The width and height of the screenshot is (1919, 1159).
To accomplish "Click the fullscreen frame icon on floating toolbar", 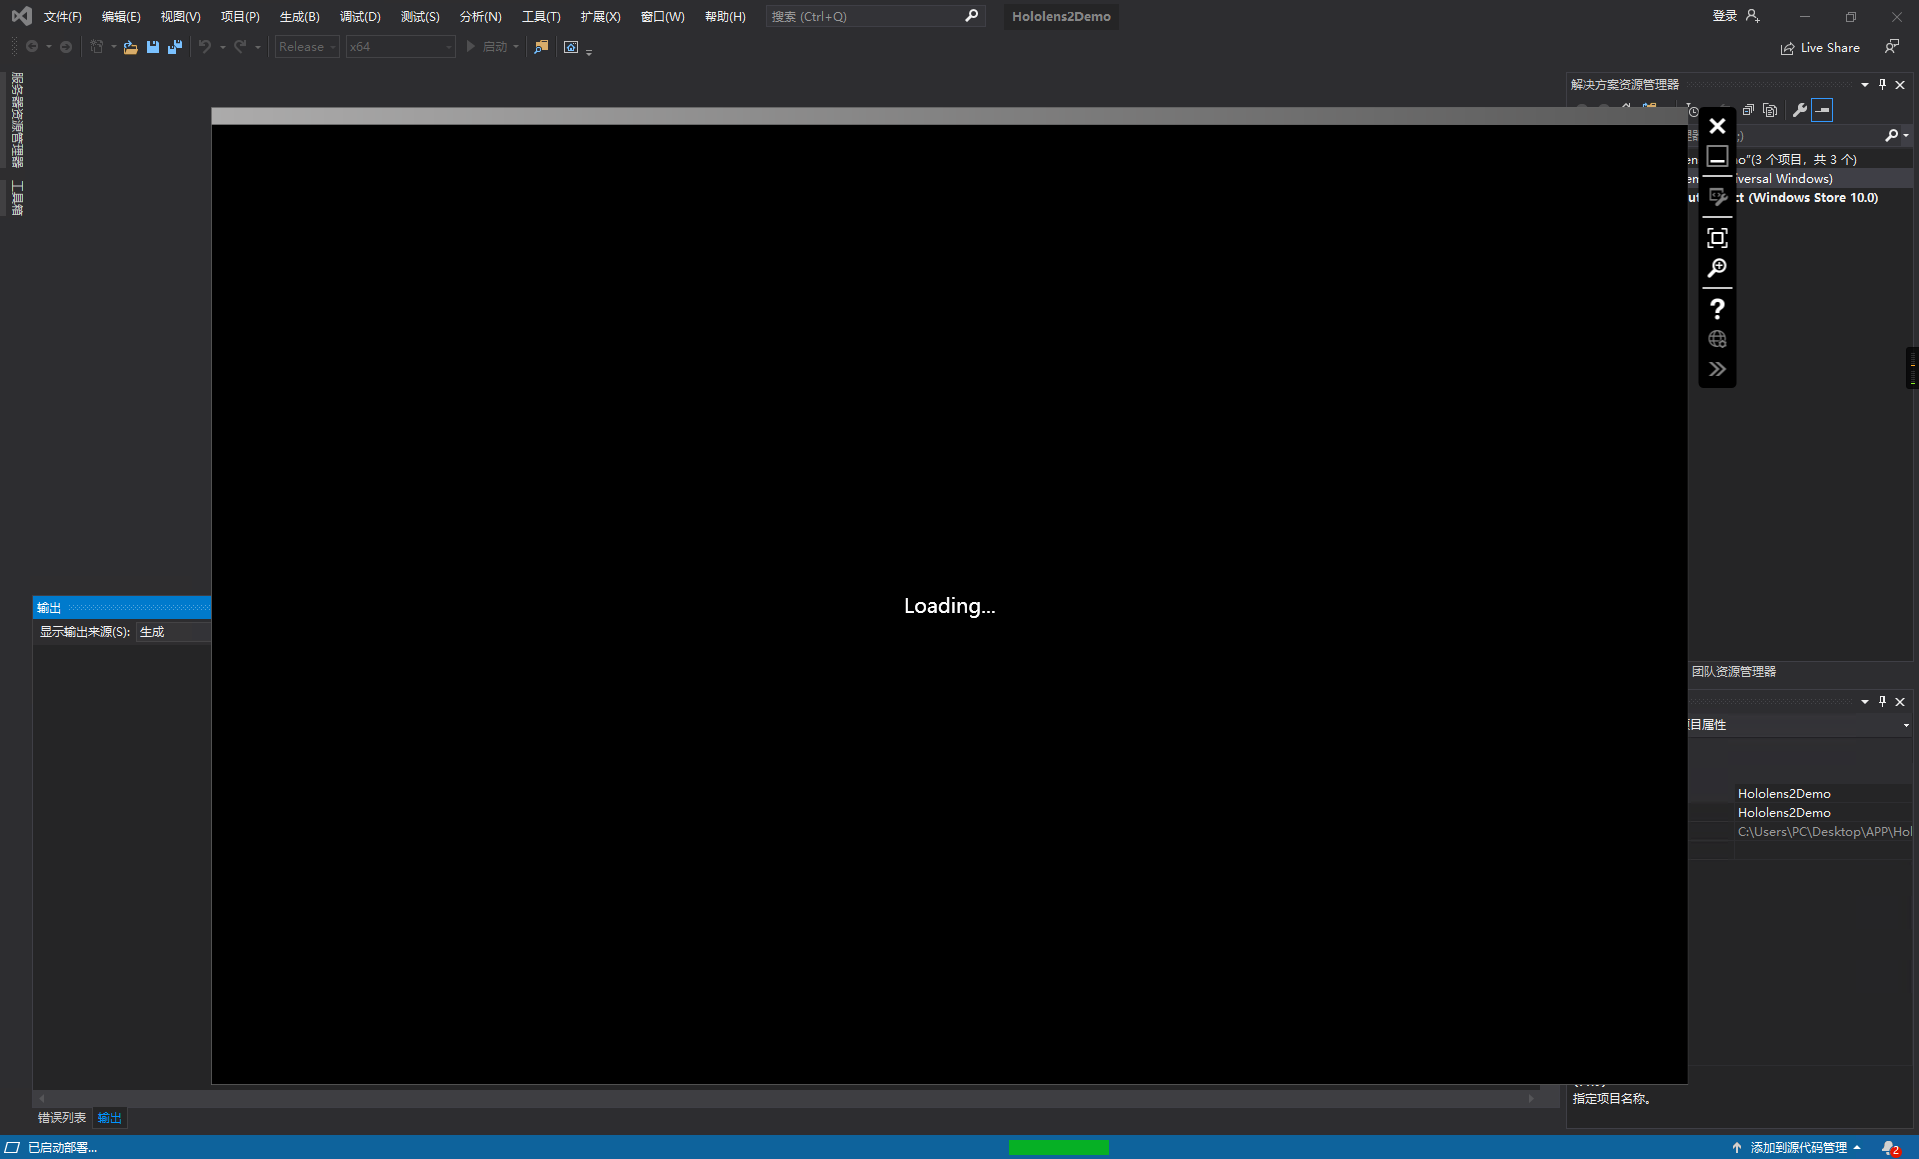I will tap(1717, 238).
